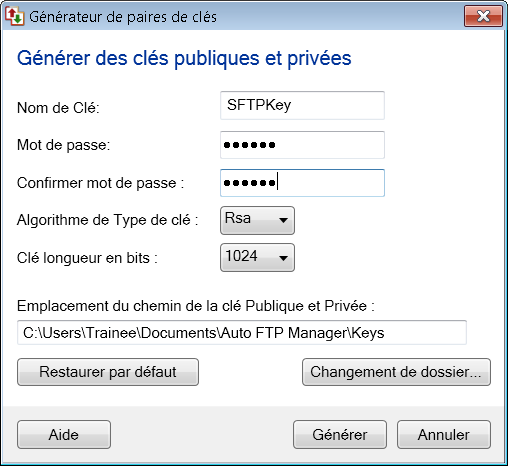Viewport: 508px width, 466px height.
Task: Click the Restaurer par défaut button
Action: pos(108,372)
